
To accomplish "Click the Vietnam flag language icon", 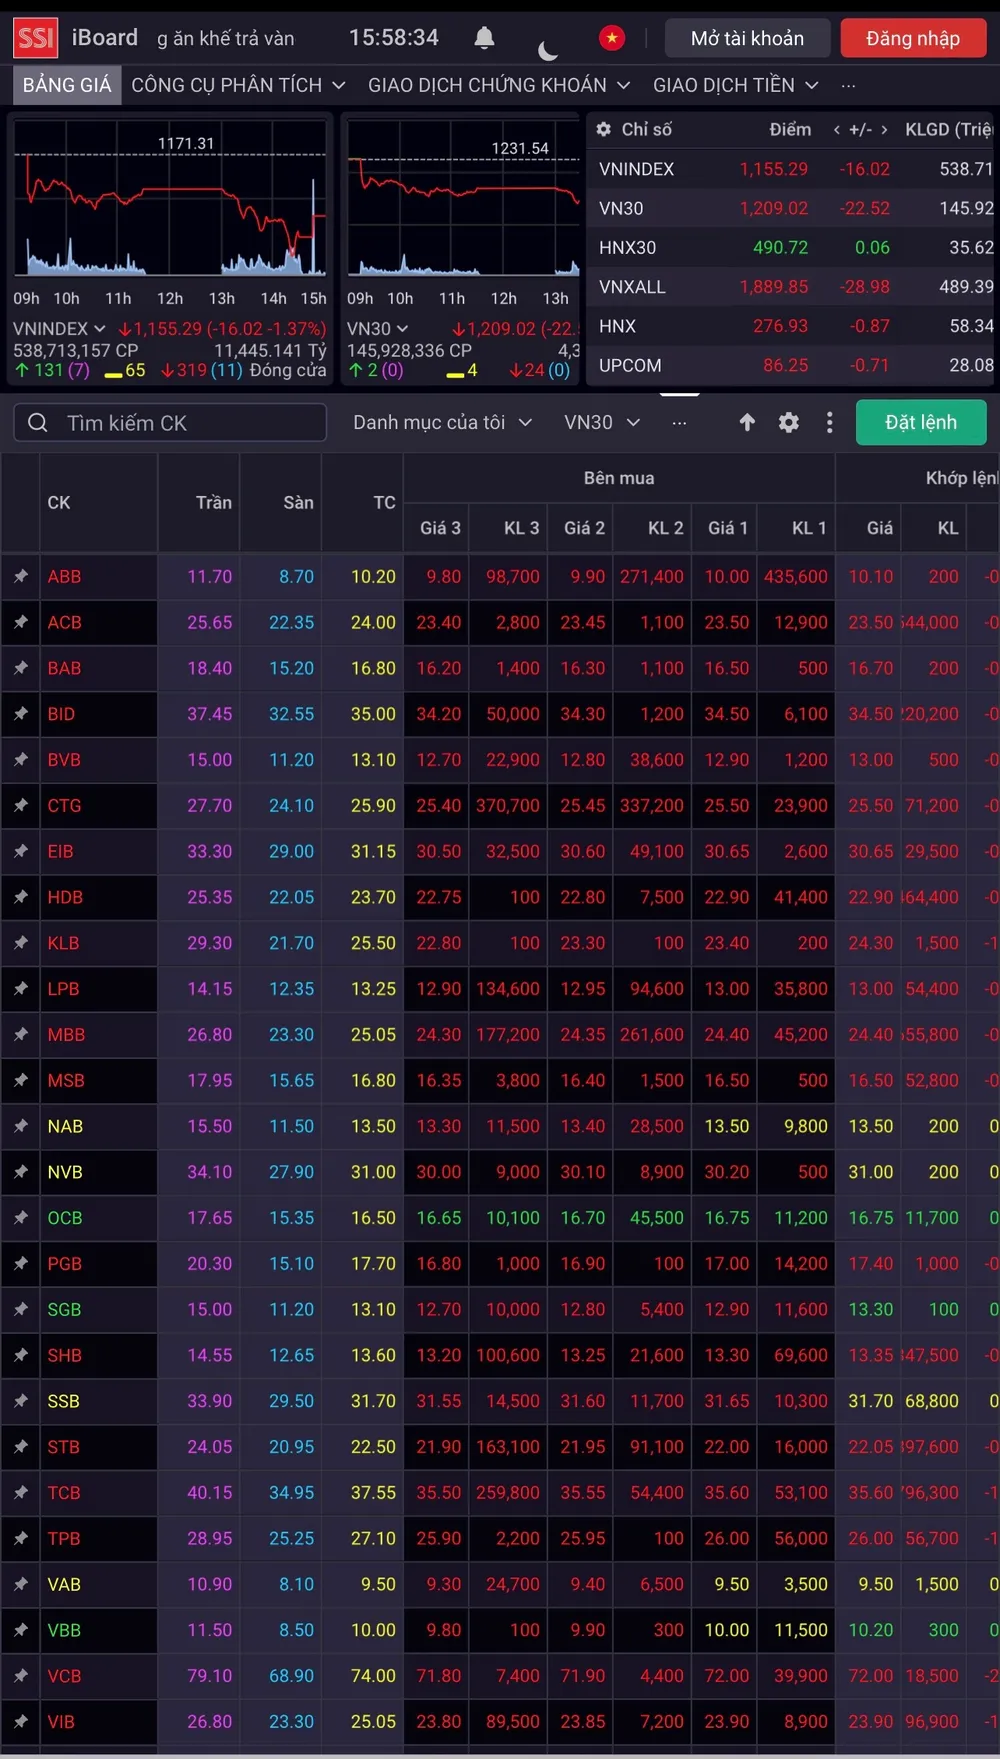I will [611, 38].
